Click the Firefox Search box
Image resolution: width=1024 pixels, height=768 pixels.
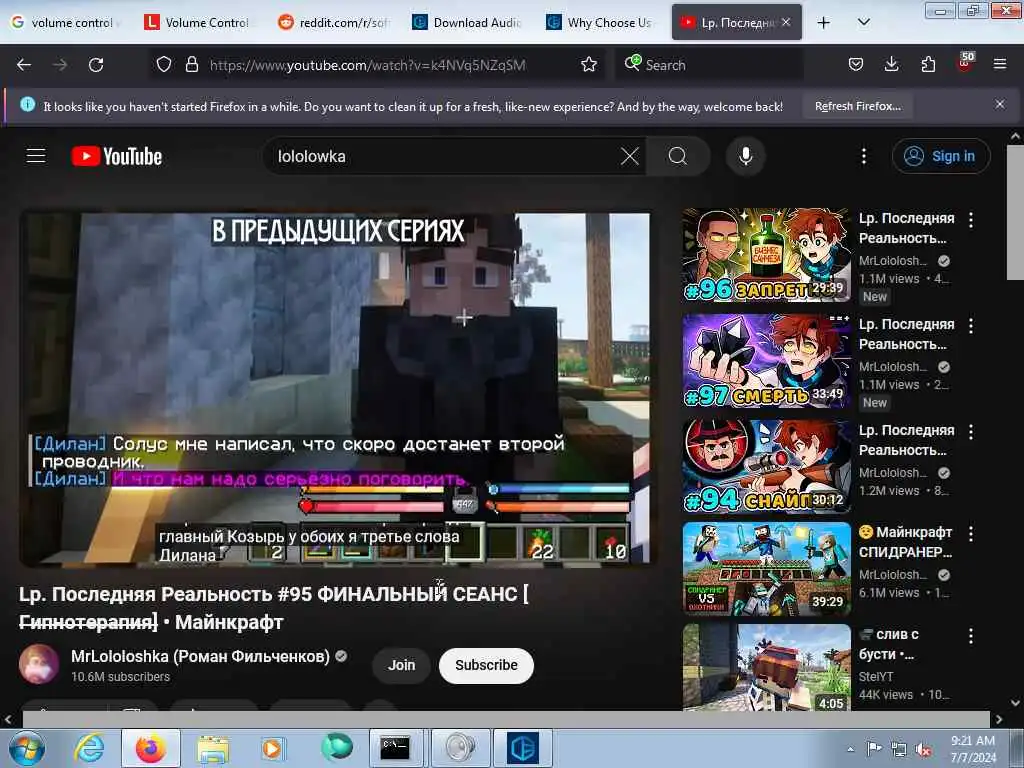[709, 65]
